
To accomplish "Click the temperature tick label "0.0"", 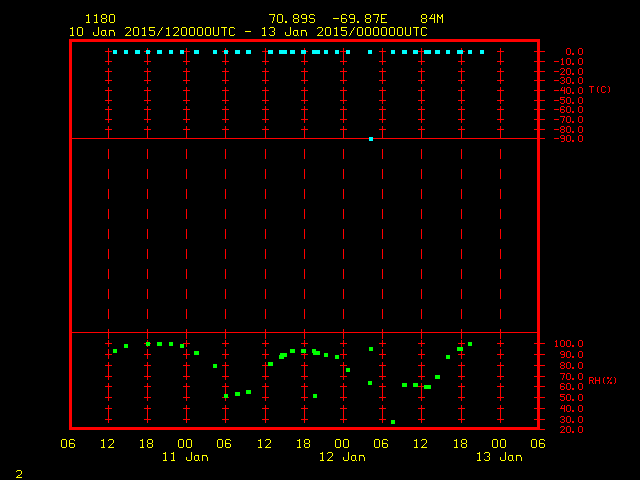I will pyautogui.click(x=574, y=51).
